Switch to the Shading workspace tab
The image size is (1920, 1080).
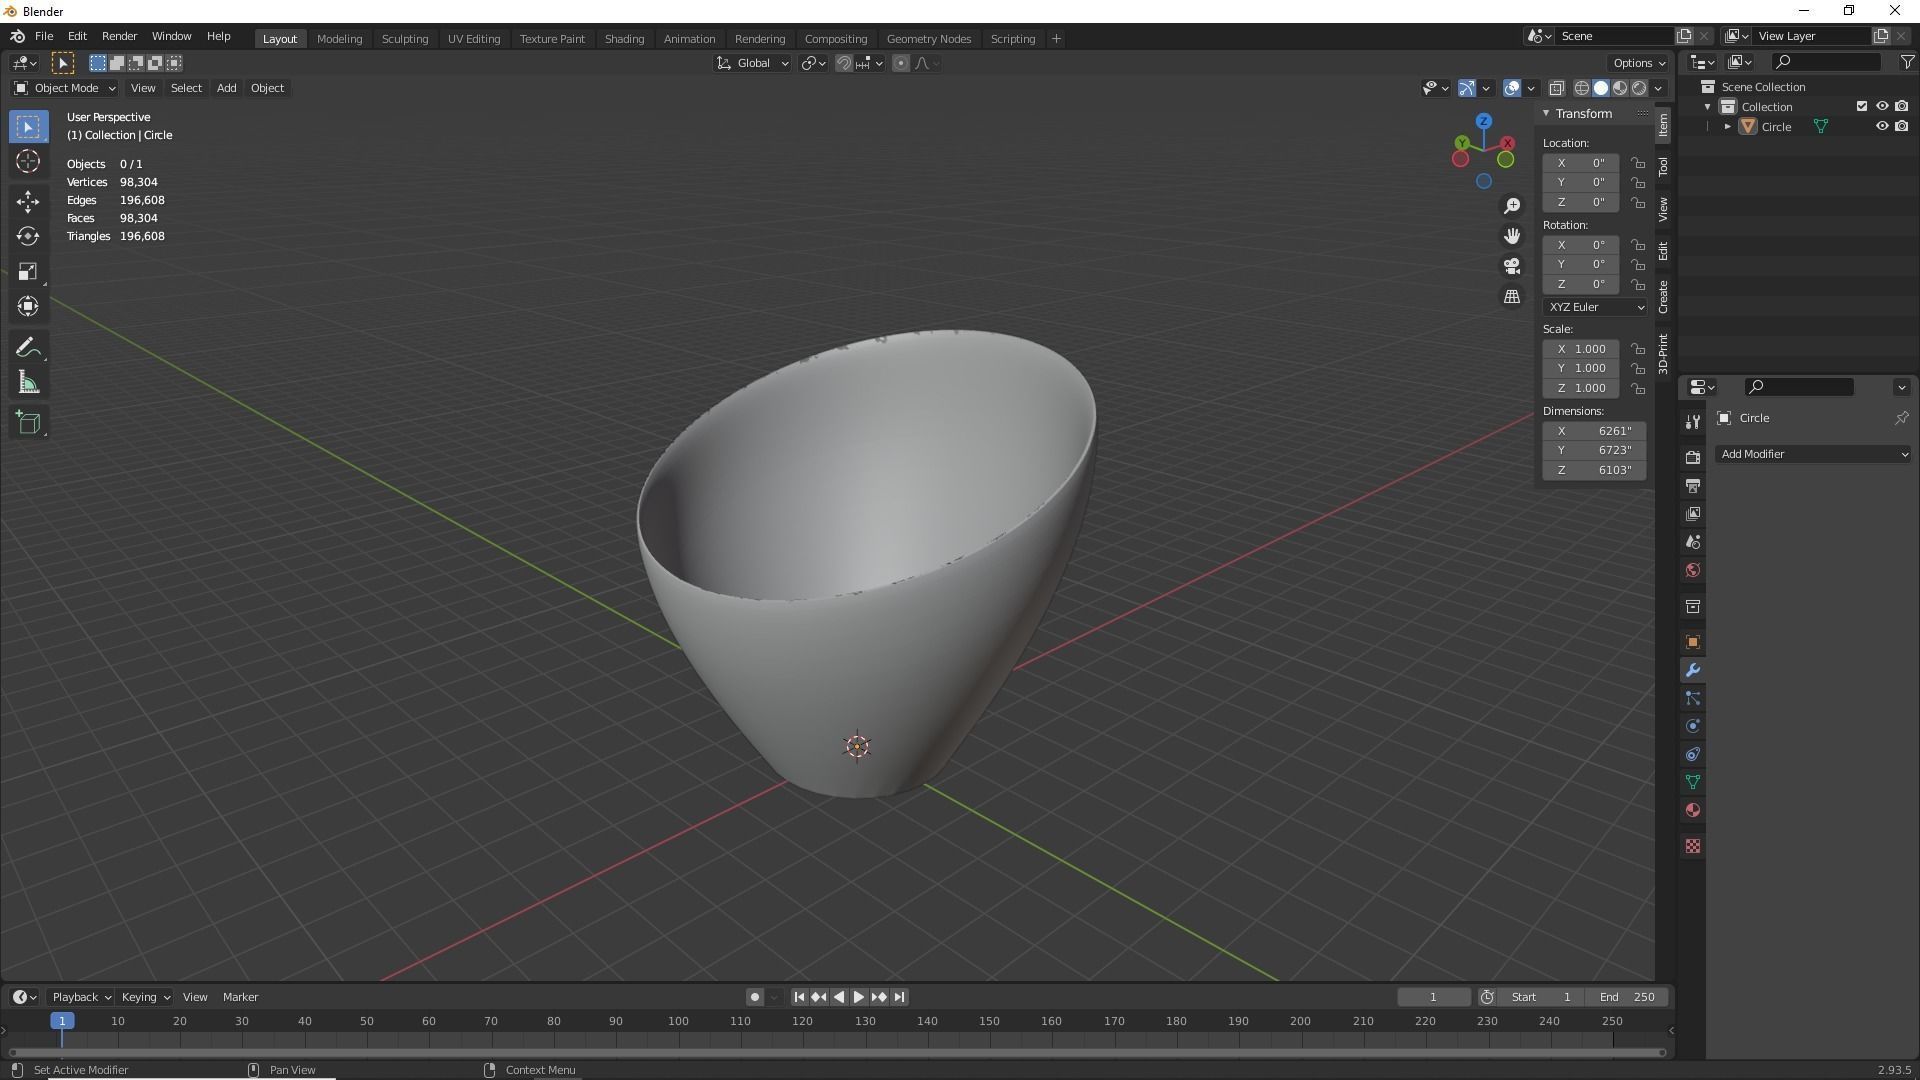[624, 39]
